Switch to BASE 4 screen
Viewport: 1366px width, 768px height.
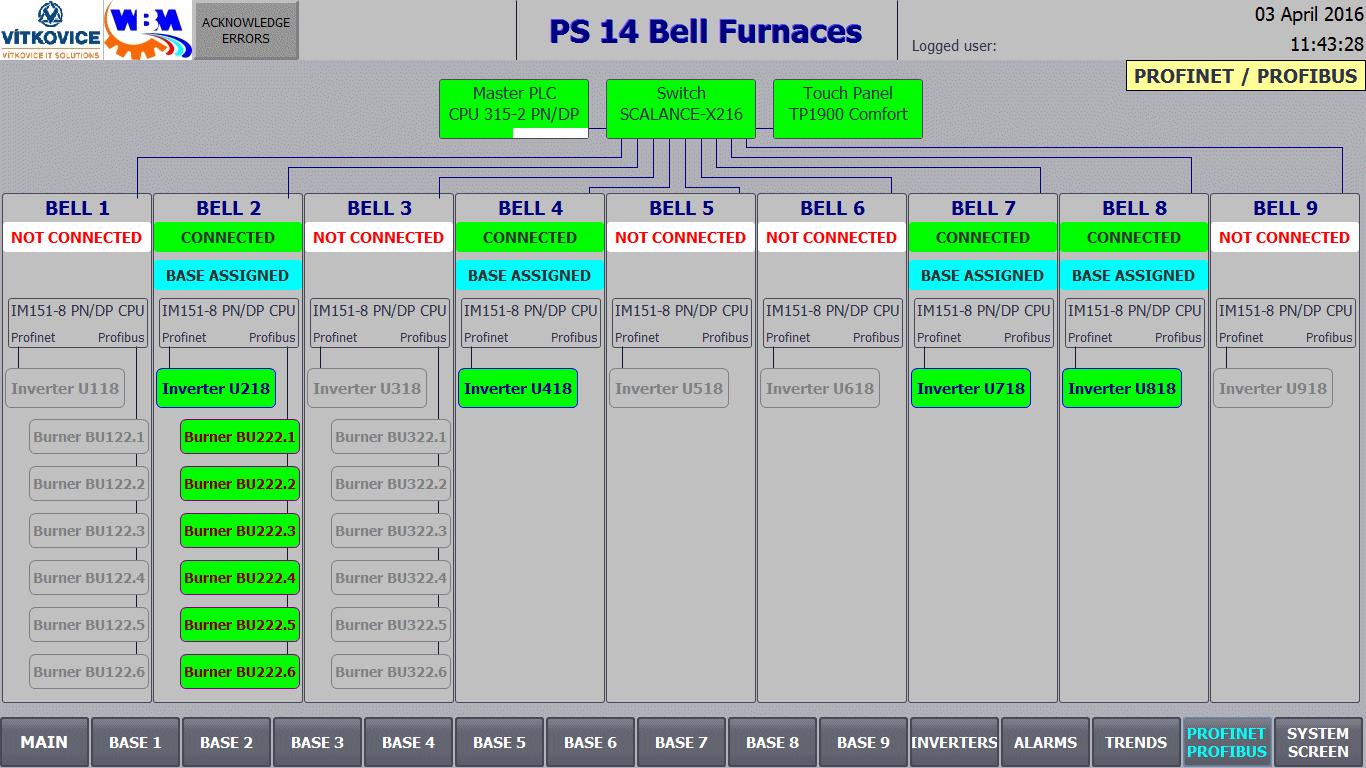pyautogui.click(x=409, y=742)
